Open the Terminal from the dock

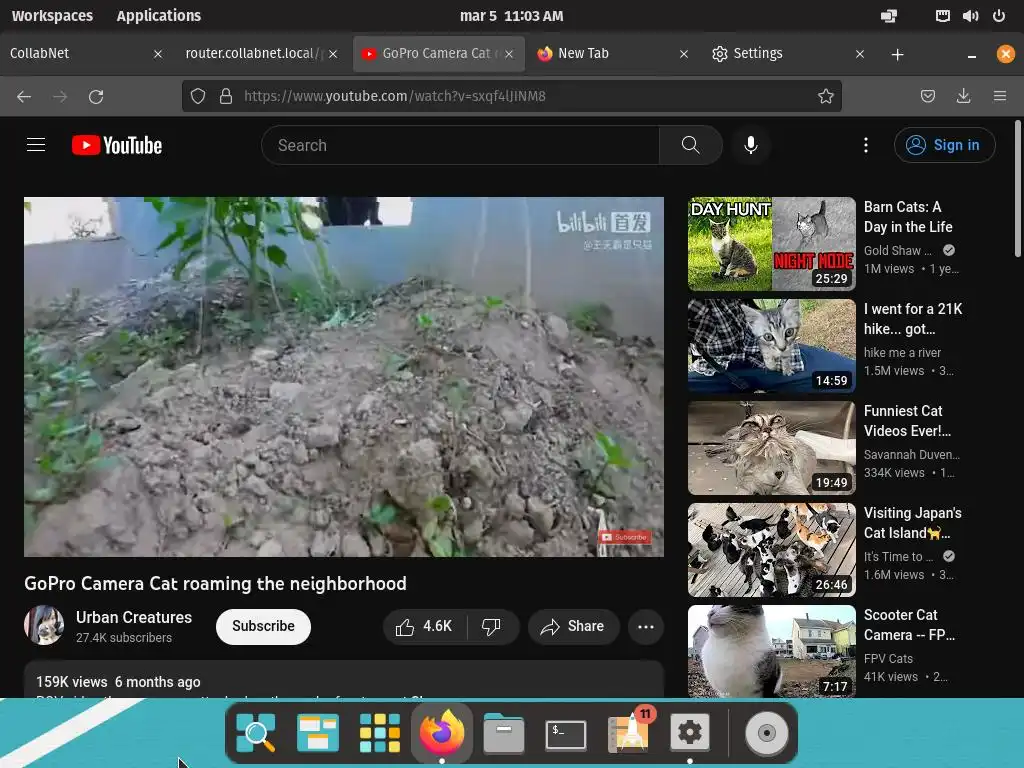click(566, 734)
